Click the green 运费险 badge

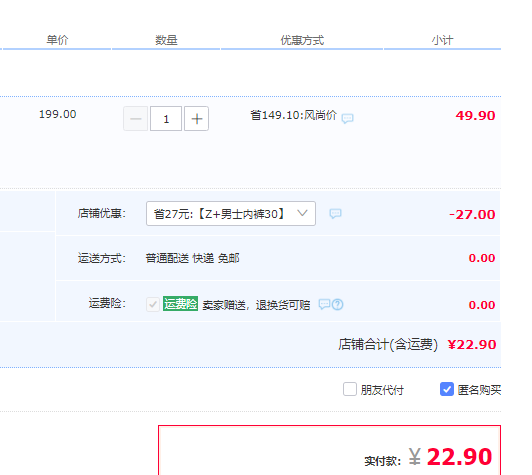pos(180,304)
